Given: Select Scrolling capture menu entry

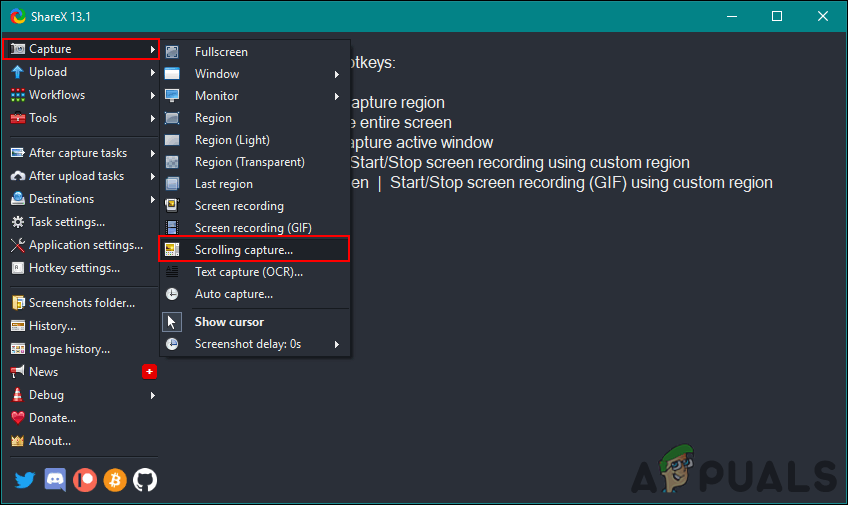Looking at the screenshot, I should pos(244,250).
